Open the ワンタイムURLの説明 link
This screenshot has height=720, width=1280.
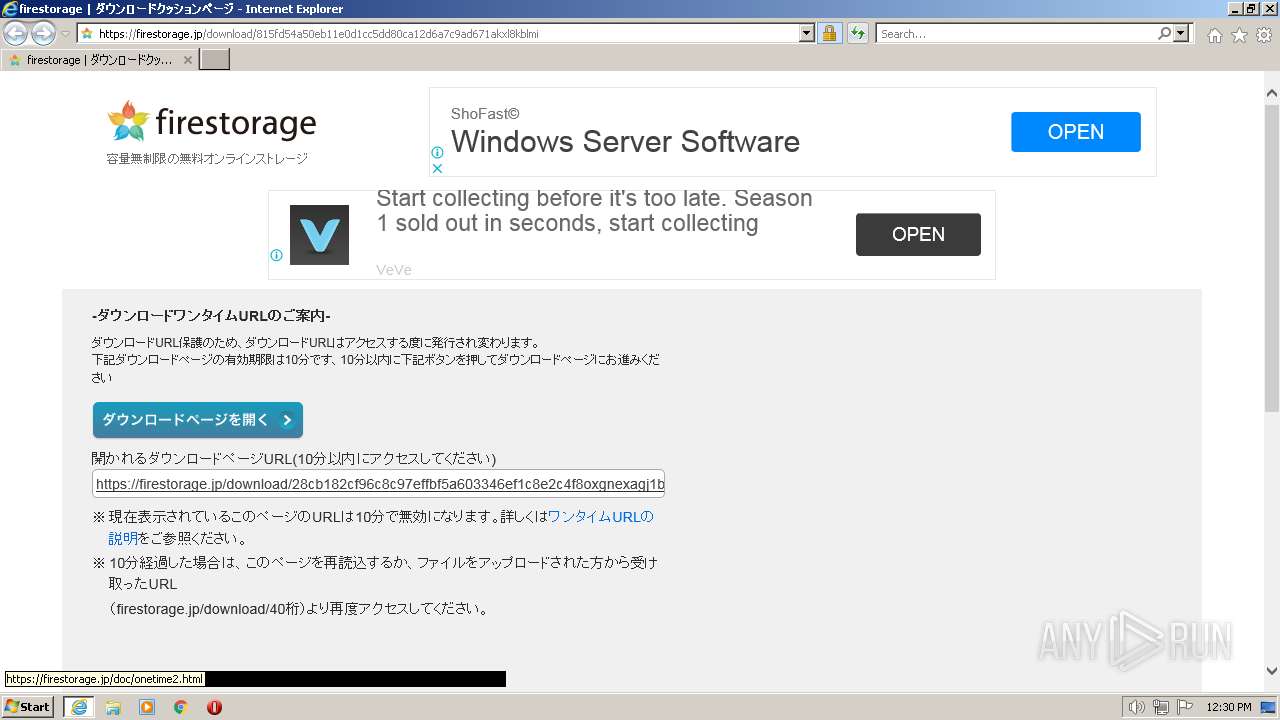click(x=600, y=517)
